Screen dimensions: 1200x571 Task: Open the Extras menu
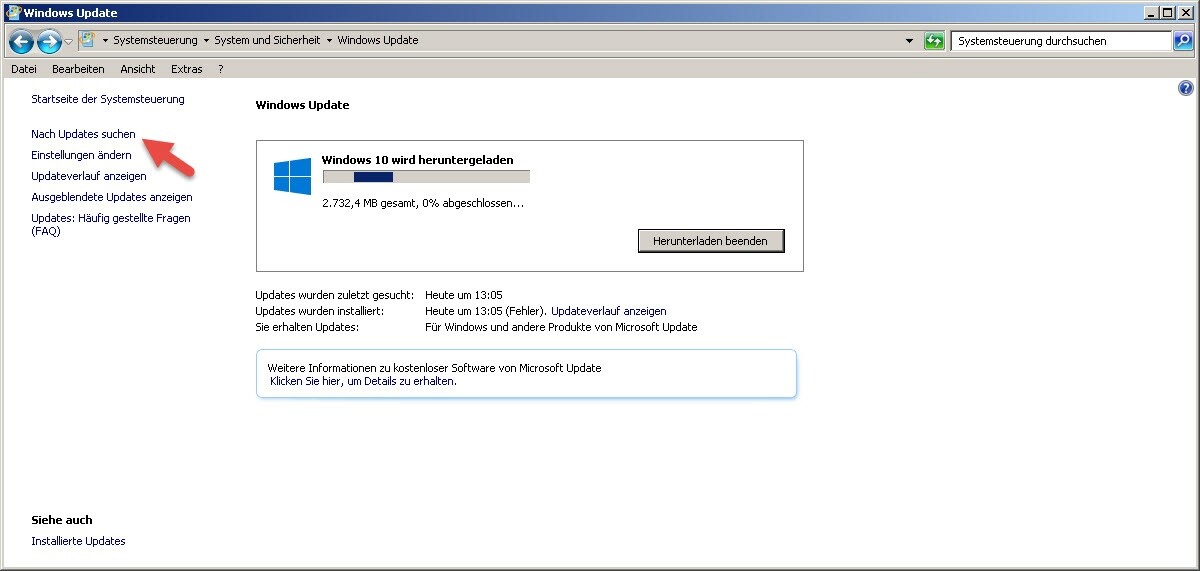[x=186, y=69]
